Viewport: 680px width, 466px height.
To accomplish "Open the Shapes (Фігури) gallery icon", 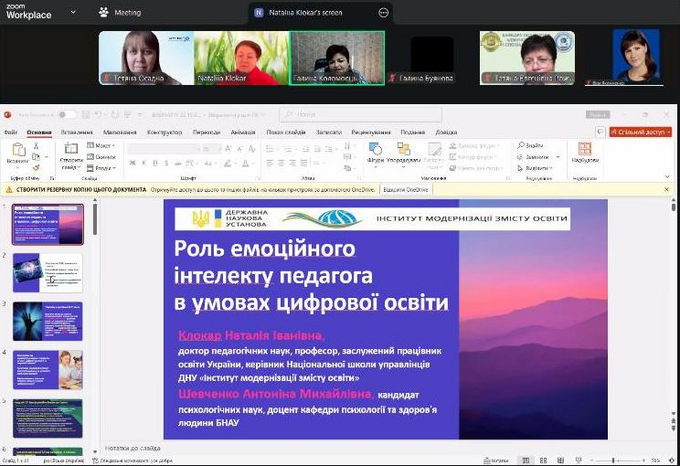I will (376, 149).
